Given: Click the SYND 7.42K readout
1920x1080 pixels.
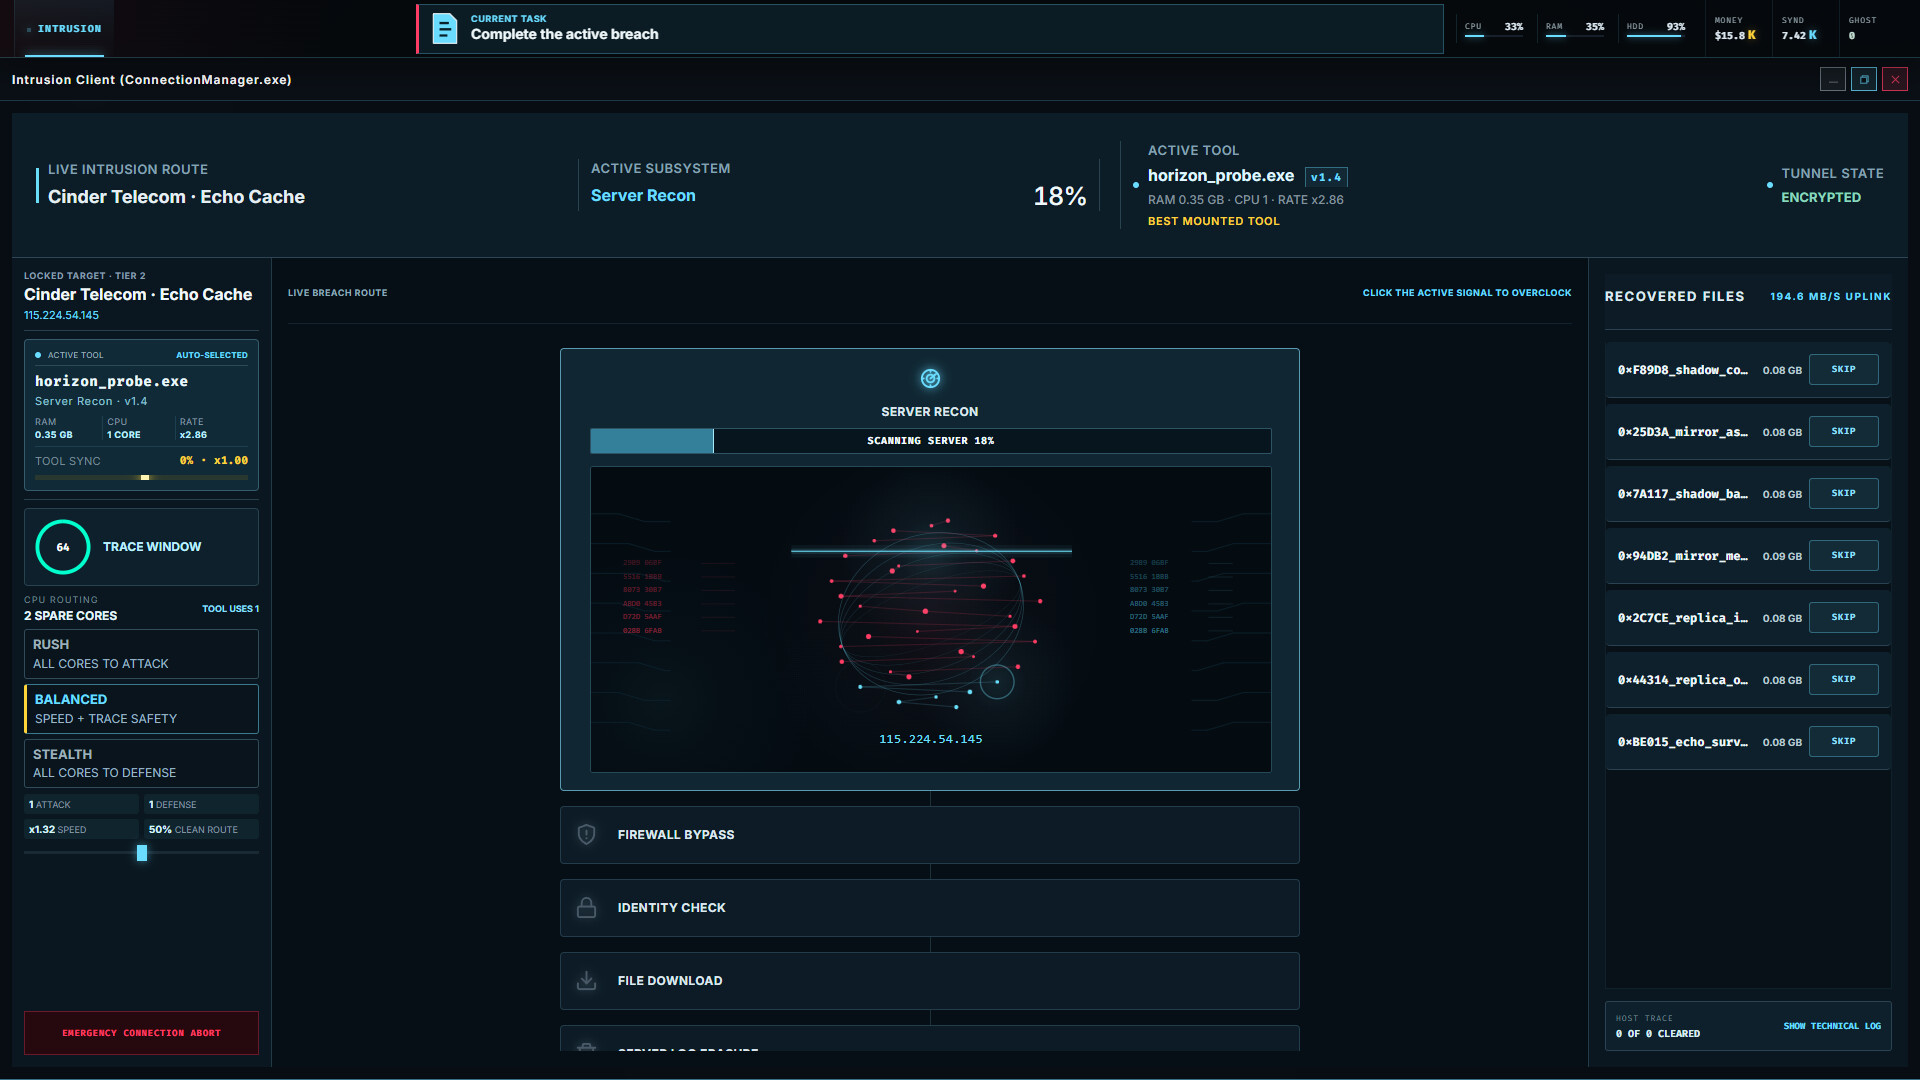Looking at the screenshot, I should click(x=1799, y=28).
